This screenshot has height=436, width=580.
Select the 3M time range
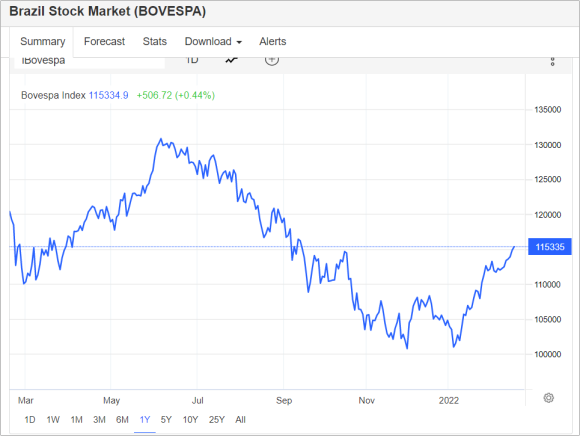[99, 420]
